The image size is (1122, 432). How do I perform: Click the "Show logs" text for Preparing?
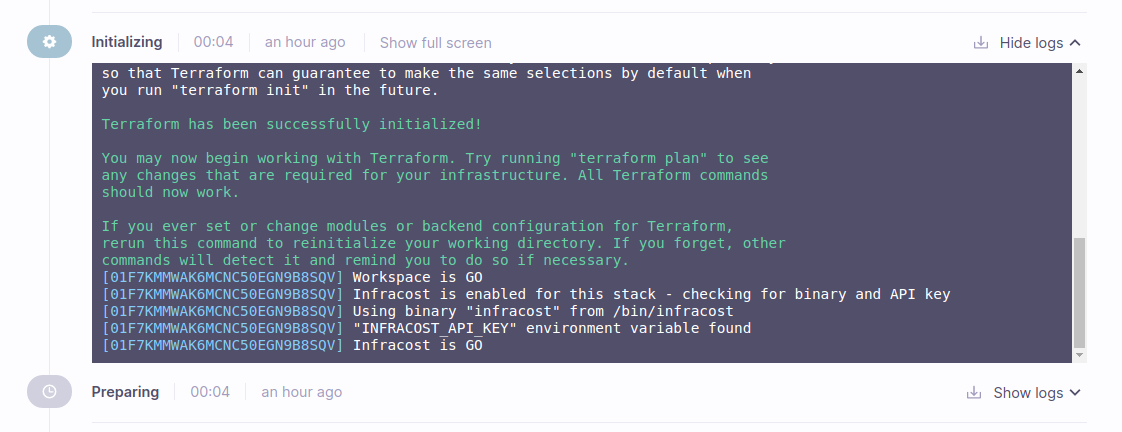pos(1027,393)
